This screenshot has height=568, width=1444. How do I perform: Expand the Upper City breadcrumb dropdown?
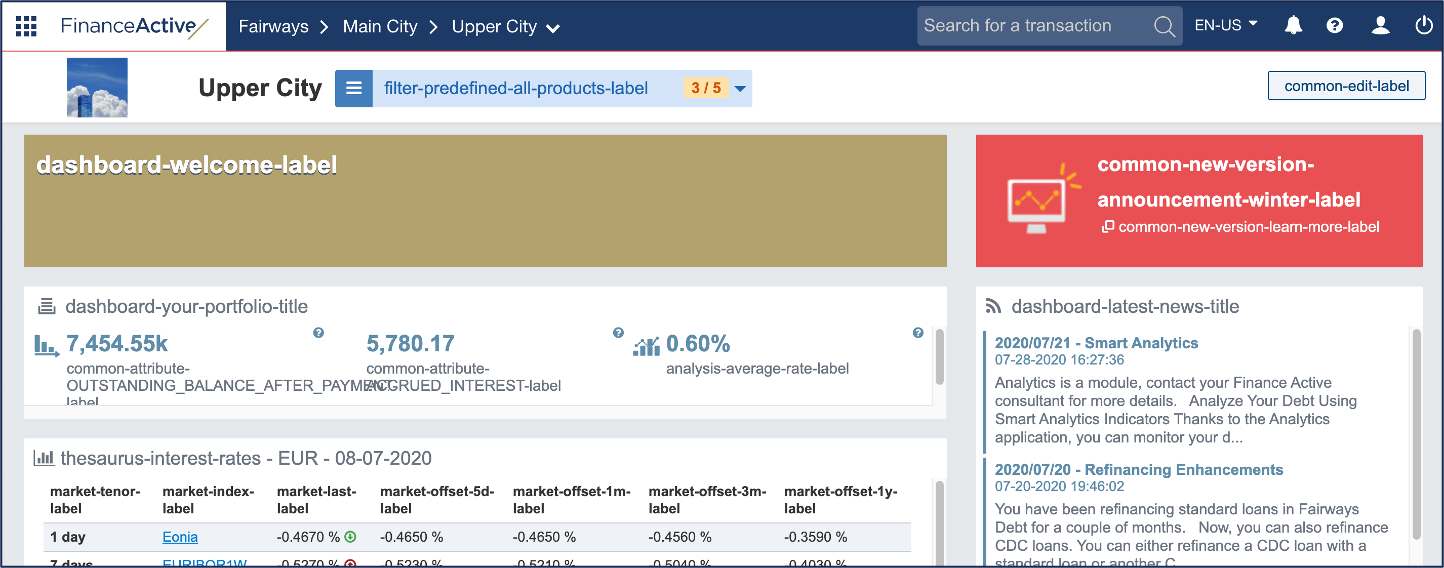(x=552, y=29)
